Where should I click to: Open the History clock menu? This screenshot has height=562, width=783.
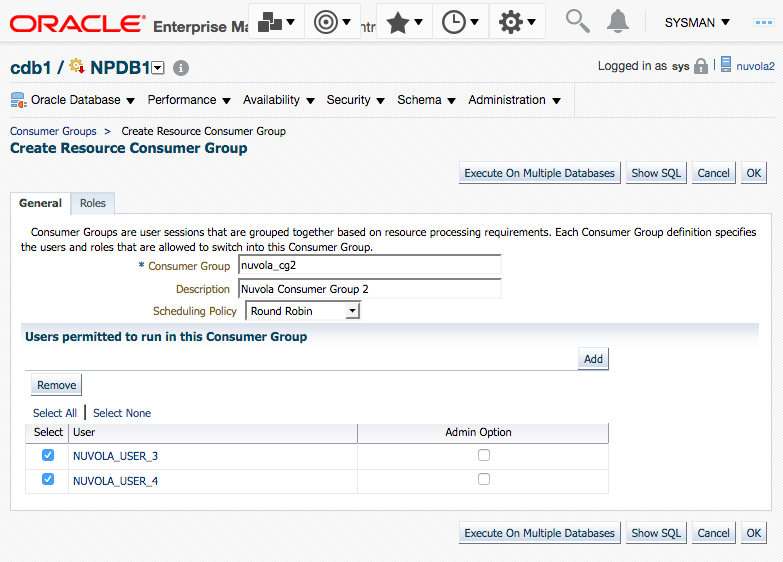click(460, 22)
